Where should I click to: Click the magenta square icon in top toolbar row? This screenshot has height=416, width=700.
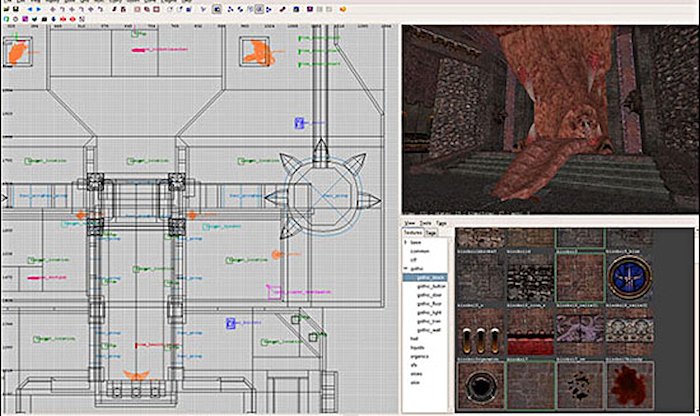309,9
